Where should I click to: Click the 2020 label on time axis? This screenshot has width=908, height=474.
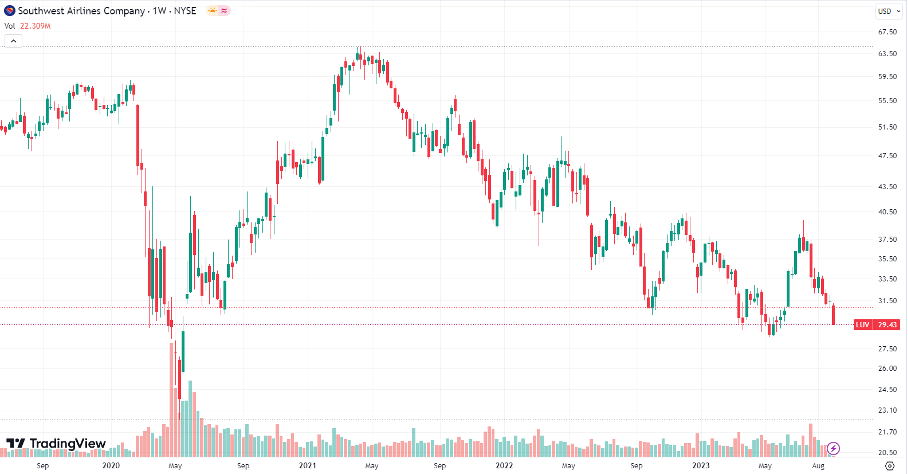pos(111,465)
